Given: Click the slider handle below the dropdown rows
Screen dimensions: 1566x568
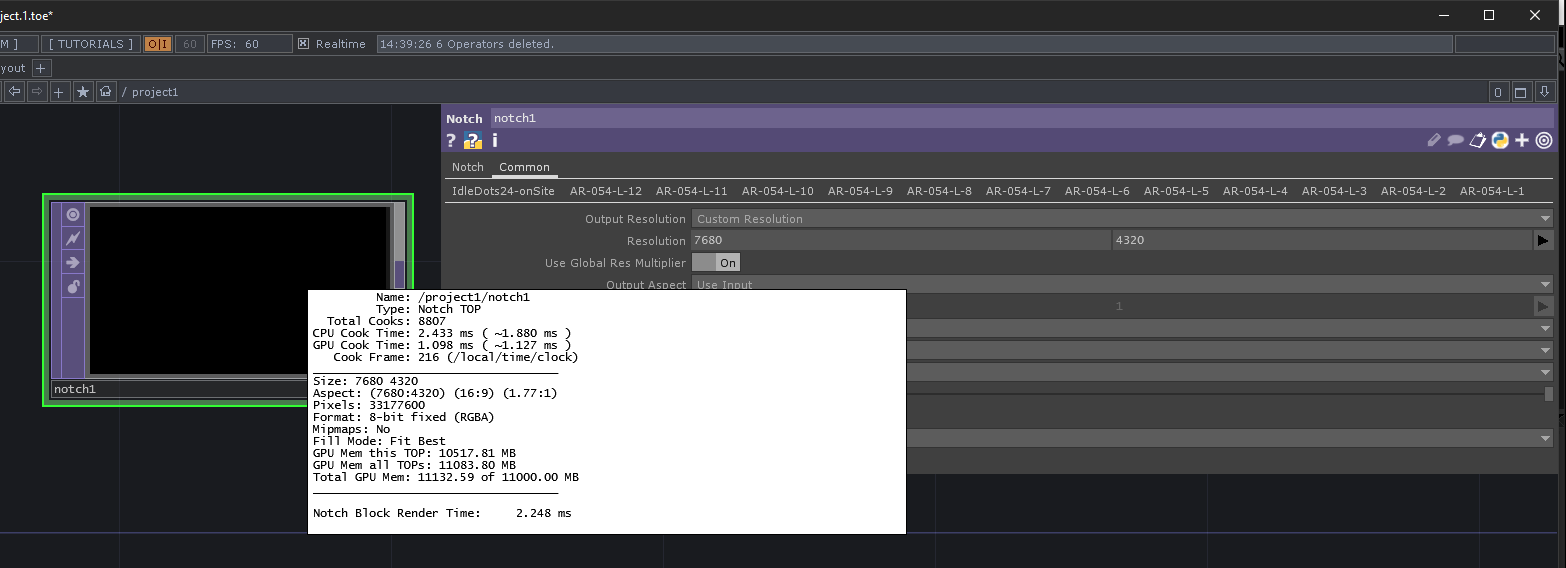Looking at the screenshot, I should [x=1548, y=394].
